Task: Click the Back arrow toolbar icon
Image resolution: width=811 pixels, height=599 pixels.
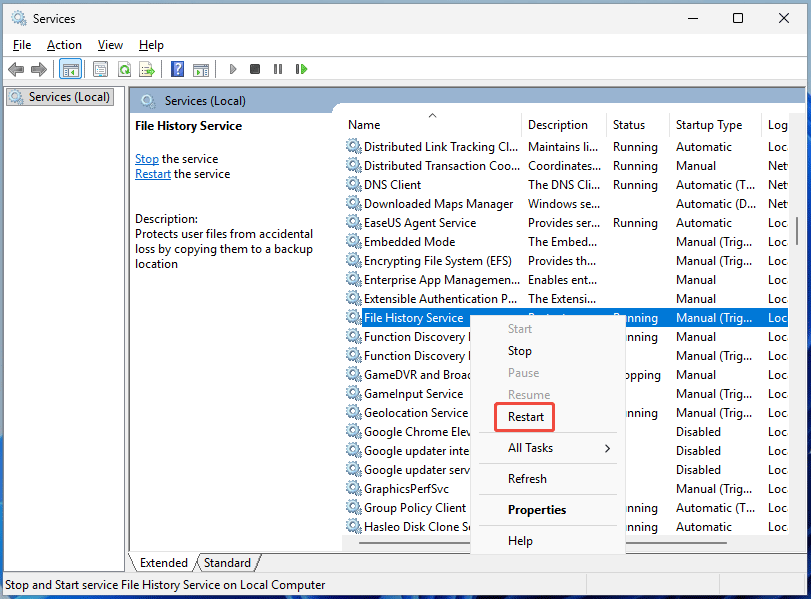Action: [16, 69]
